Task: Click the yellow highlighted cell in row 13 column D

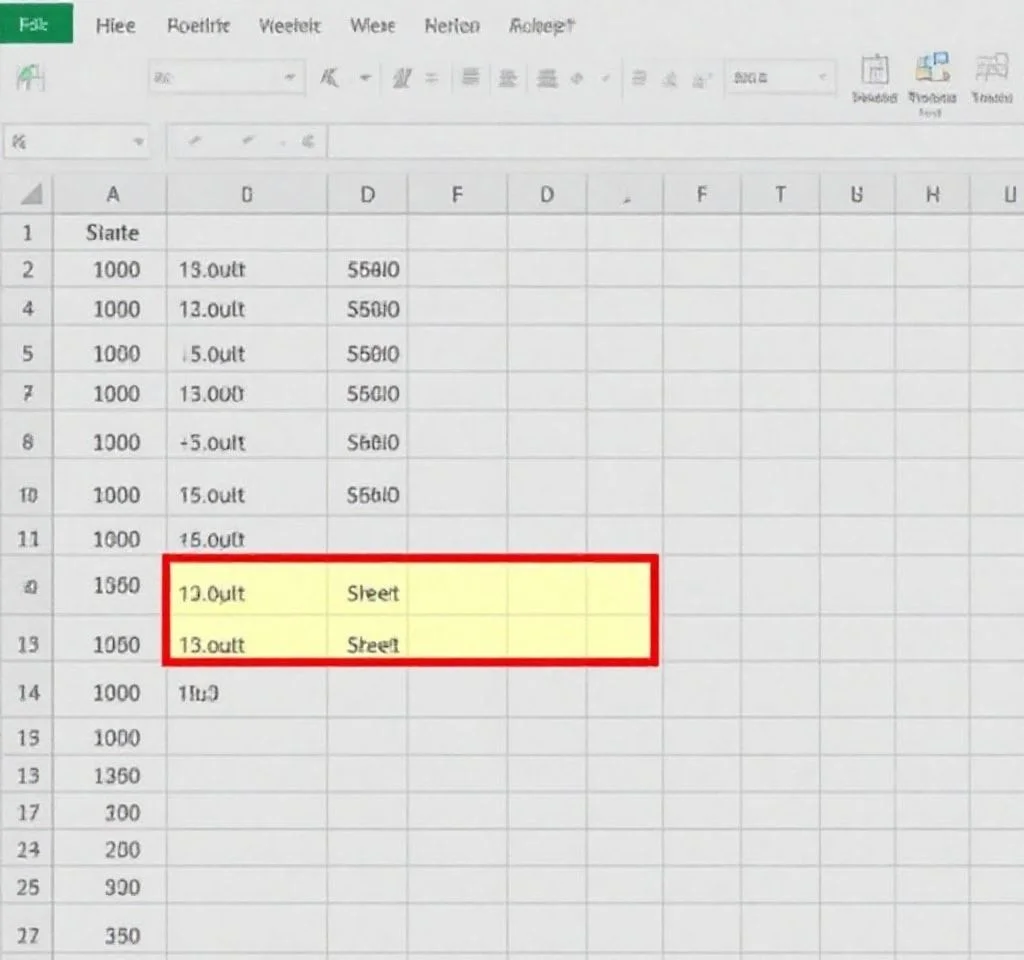Action: pos(372,645)
